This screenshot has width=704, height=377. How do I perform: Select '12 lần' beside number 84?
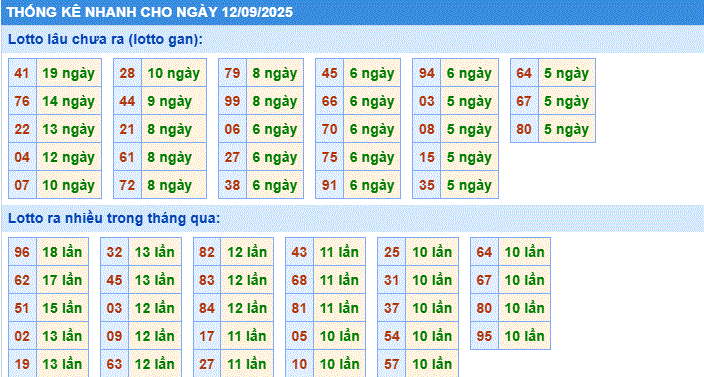click(247, 308)
